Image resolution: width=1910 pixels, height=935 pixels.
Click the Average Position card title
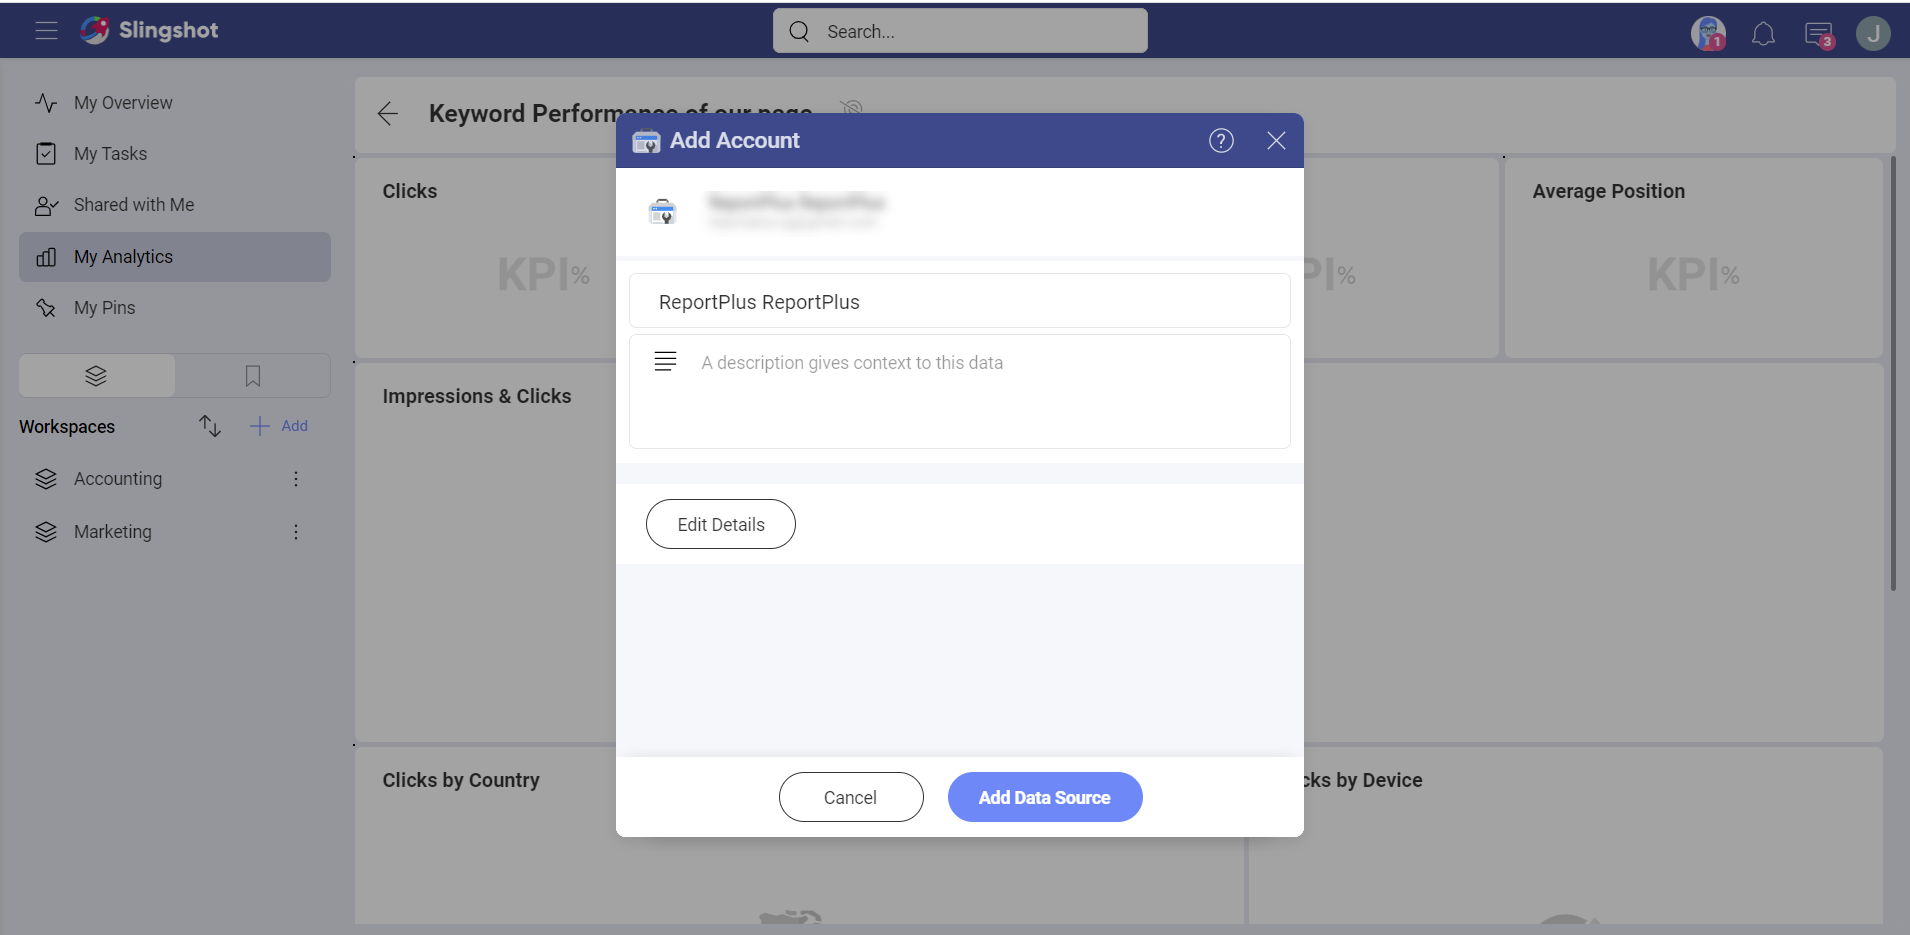[1609, 191]
